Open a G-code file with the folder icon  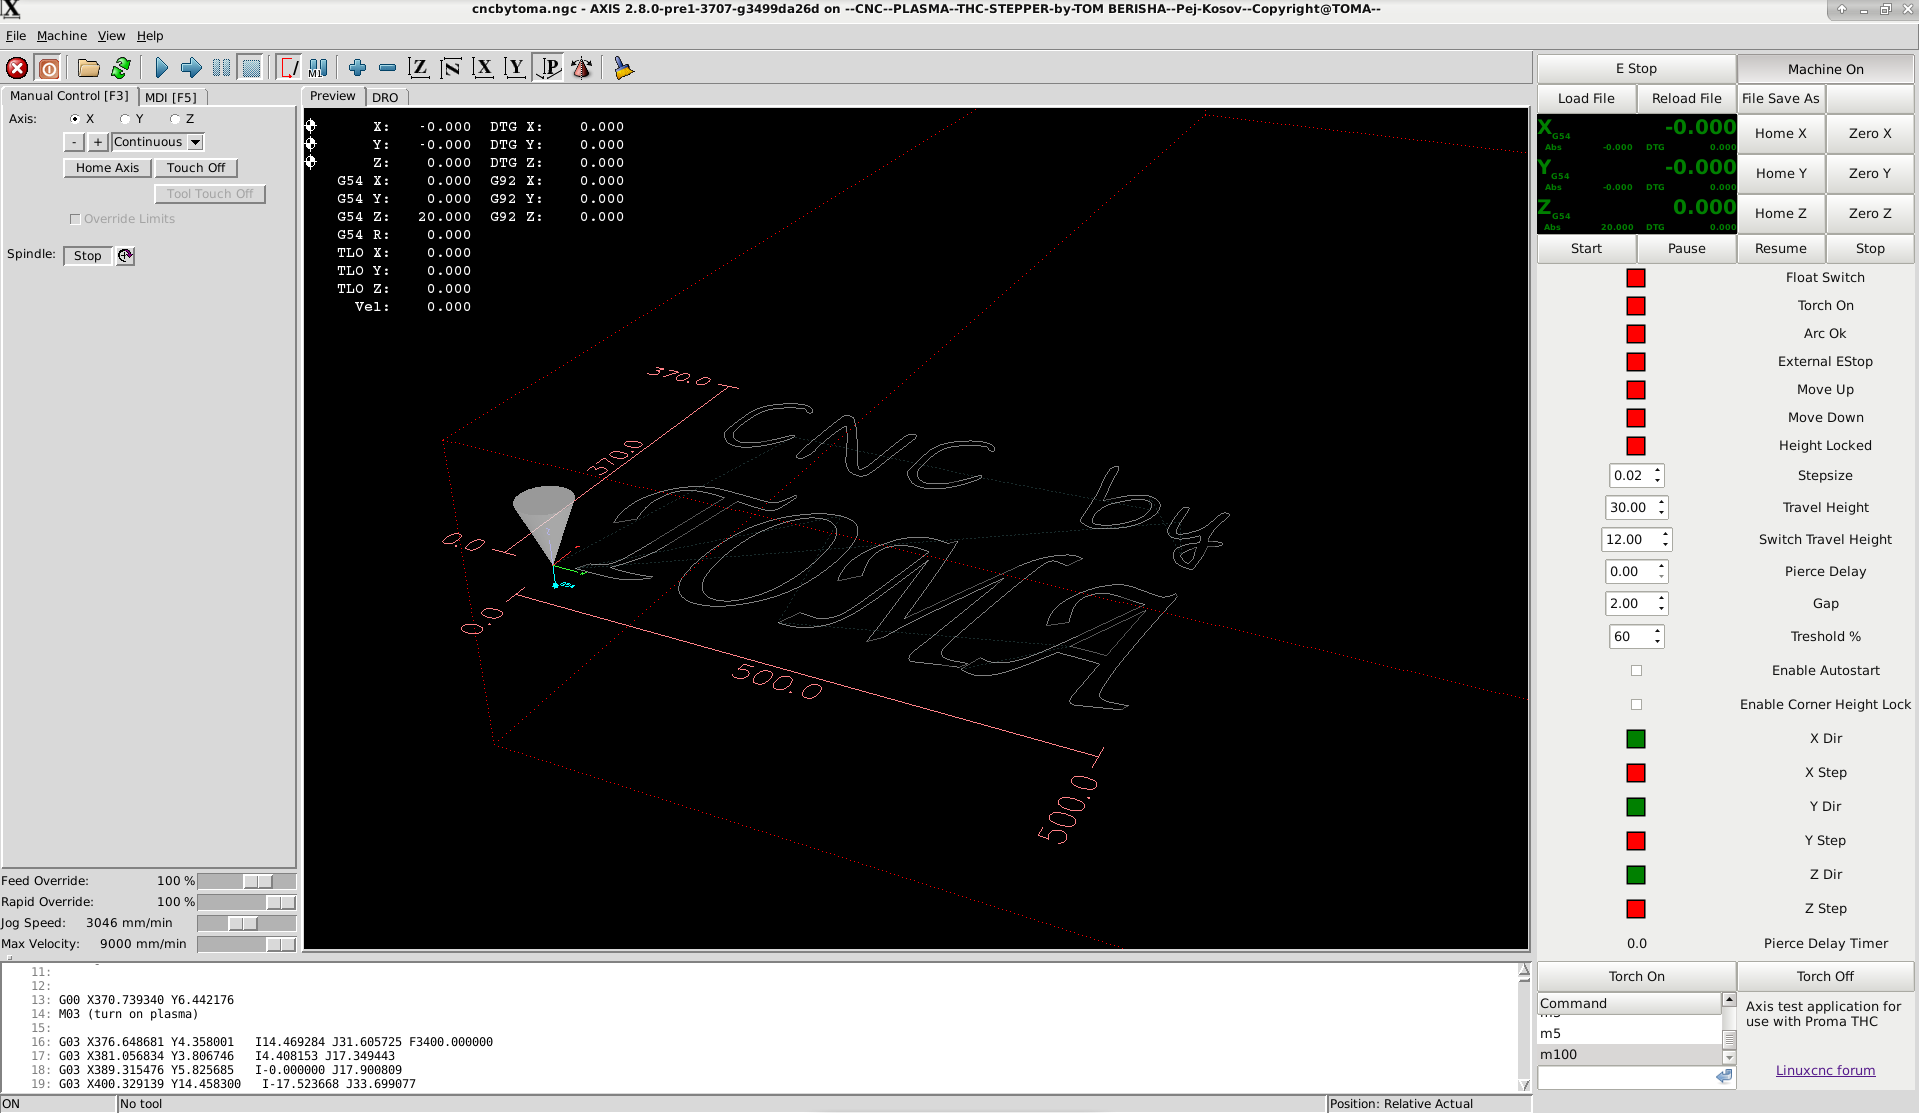point(89,68)
